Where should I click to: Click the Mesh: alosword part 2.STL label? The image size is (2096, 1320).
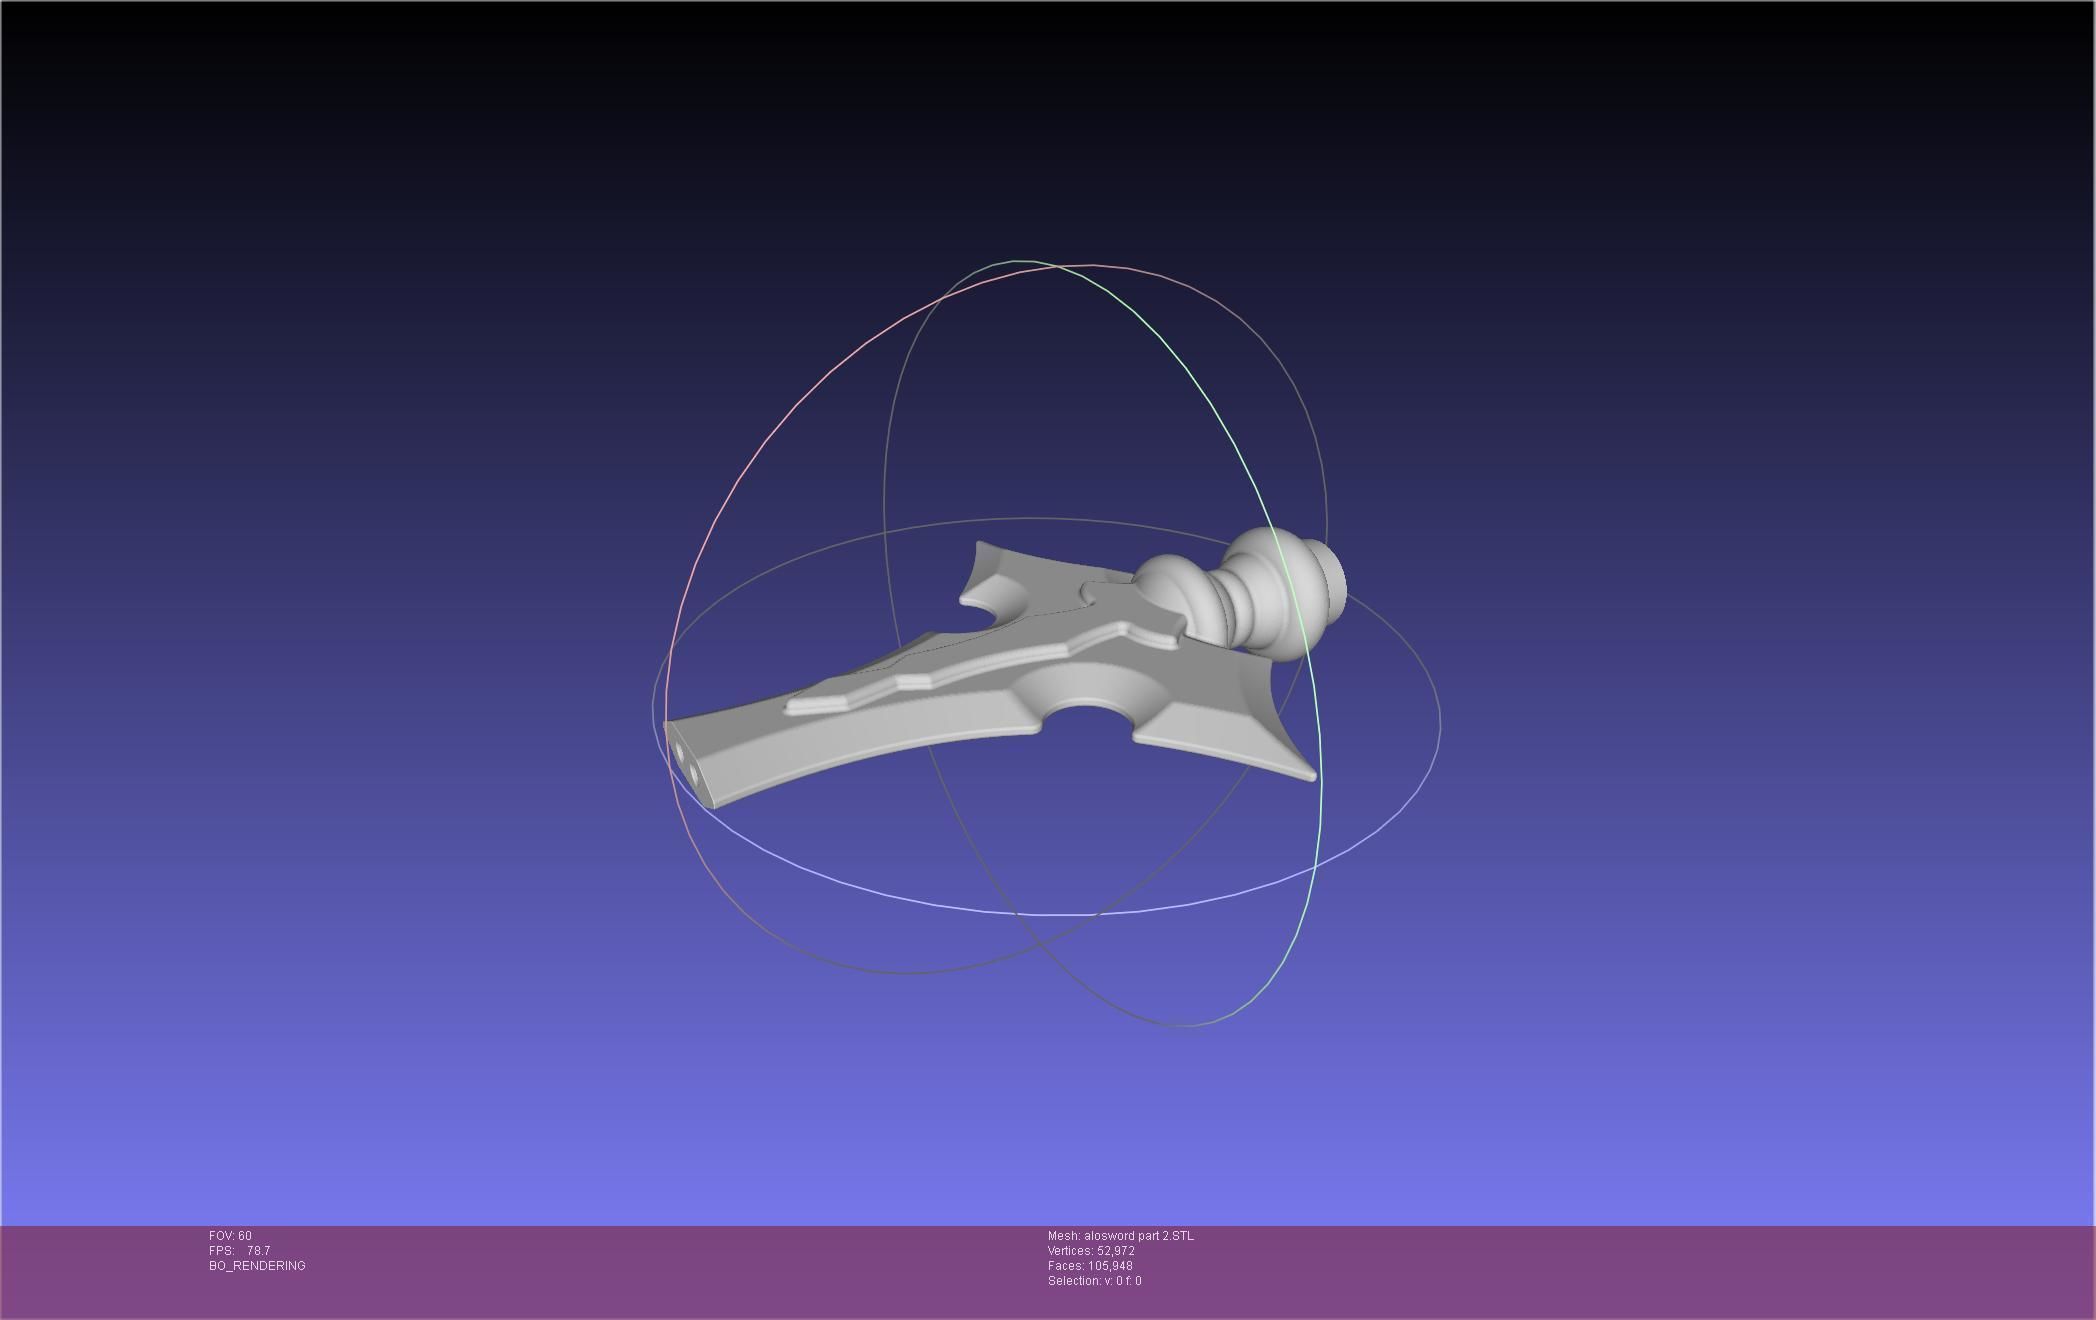pyautogui.click(x=1120, y=1236)
